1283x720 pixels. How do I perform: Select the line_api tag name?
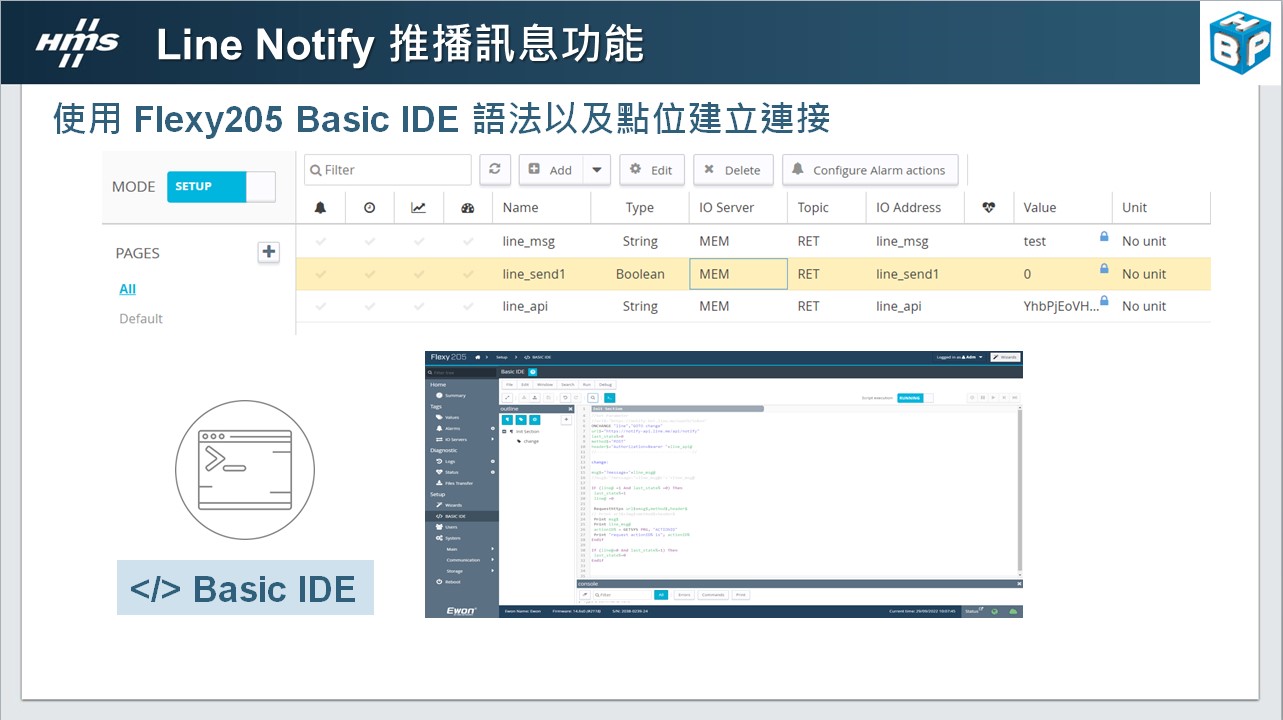tap(526, 306)
